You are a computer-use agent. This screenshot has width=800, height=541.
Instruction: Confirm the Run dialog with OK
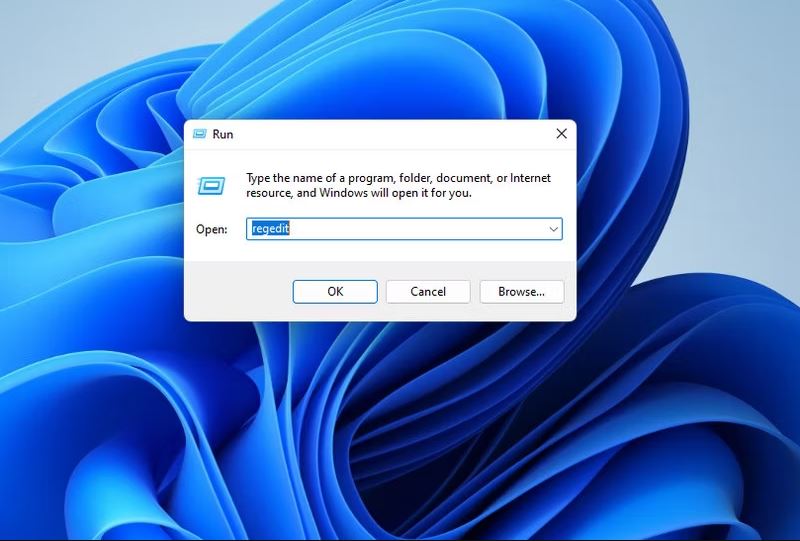pyautogui.click(x=335, y=291)
